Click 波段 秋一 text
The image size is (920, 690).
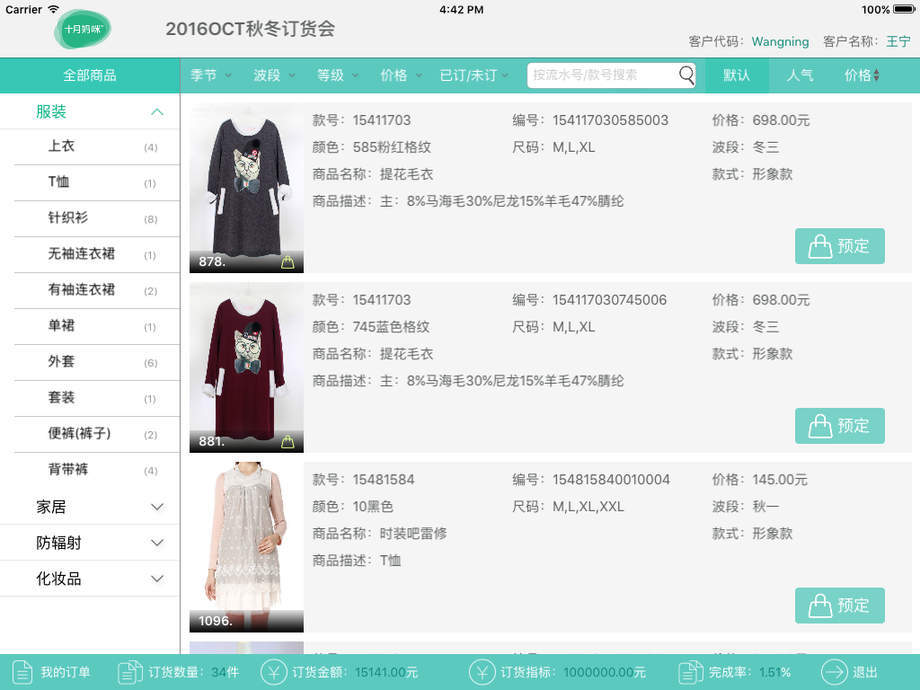point(746,506)
